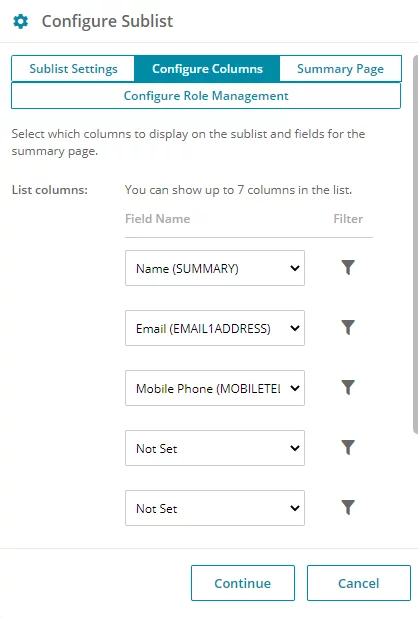This screenshot has height=617, width=418.
Task: Click the Cancel button
Action: [x=359, y=583]
